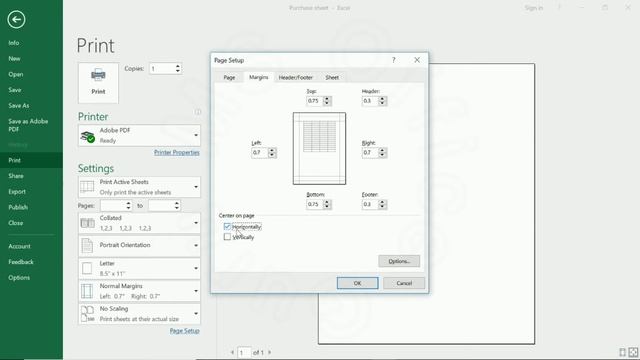Go to next page arrow in preview
Viewport: 640px width, 360px height.
269,352
